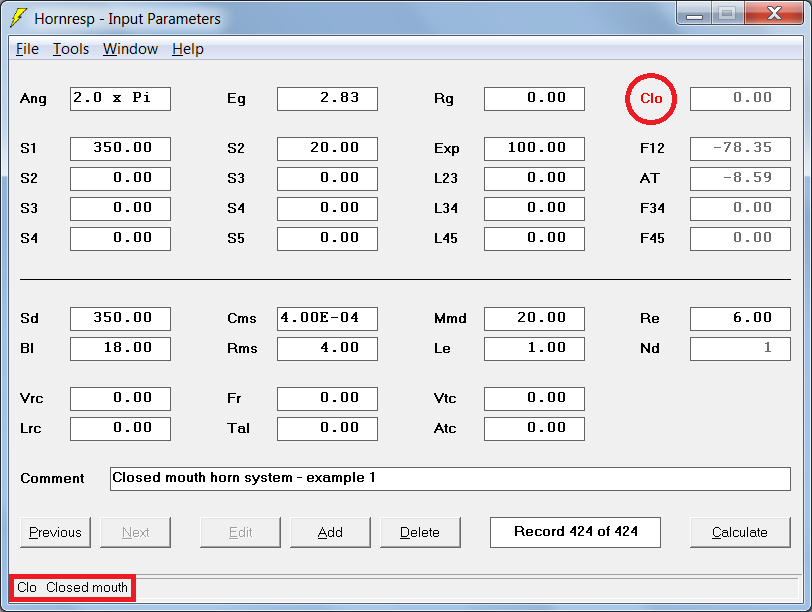Viewport: 812px width, 612px height.
Task: Click the Hornresp lightning bolt title icon
Action: point(19,18)
